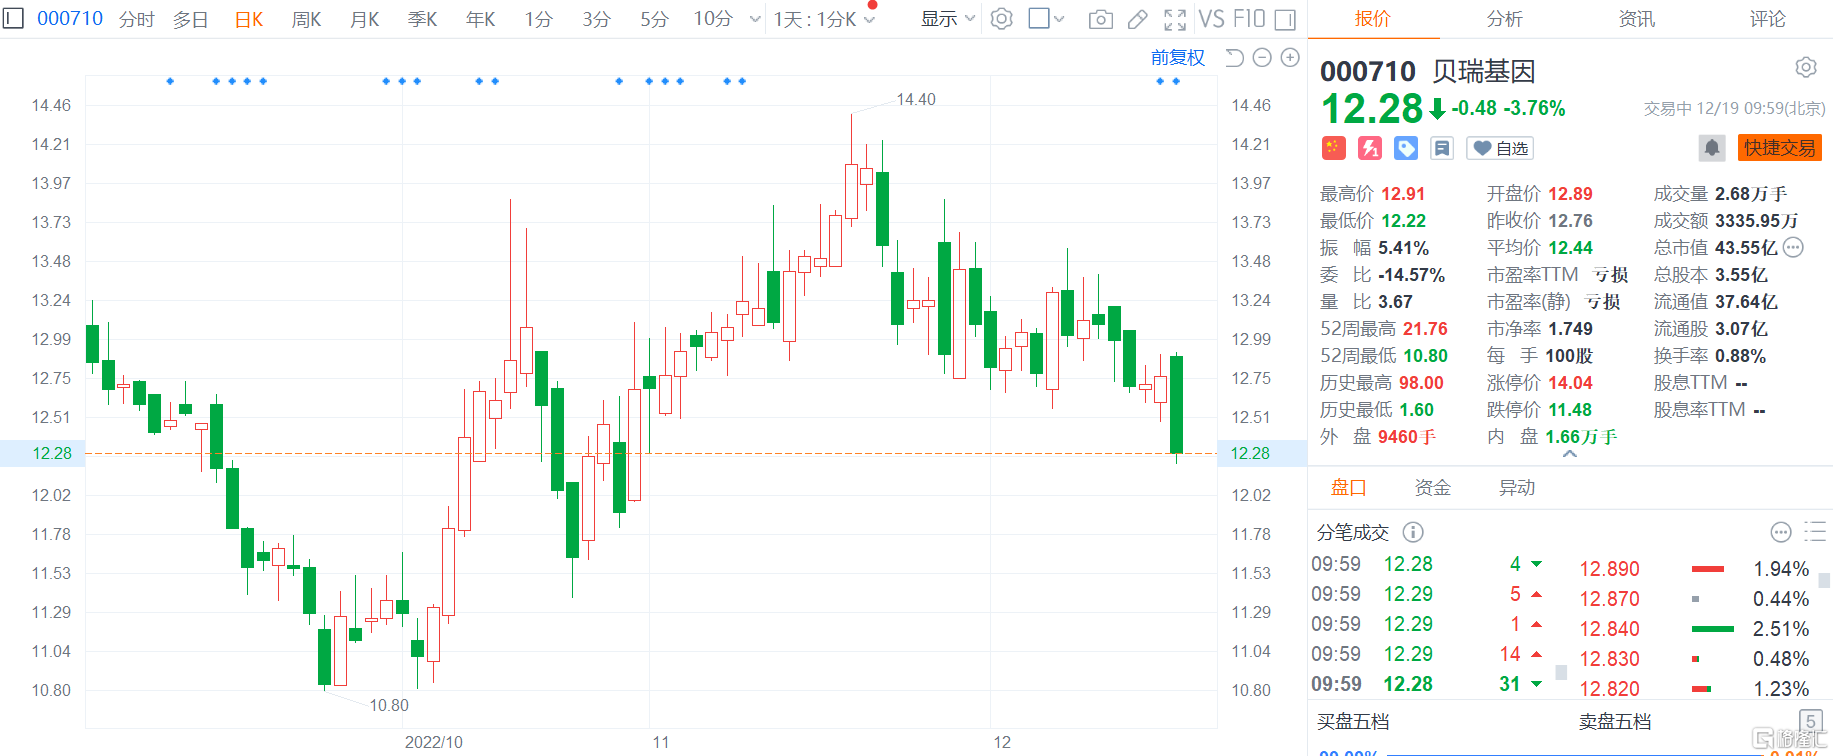Viewport: 1834px width, 756px height.
Task: Click the 12.890 price distribution row
Action: point(1694,569)
